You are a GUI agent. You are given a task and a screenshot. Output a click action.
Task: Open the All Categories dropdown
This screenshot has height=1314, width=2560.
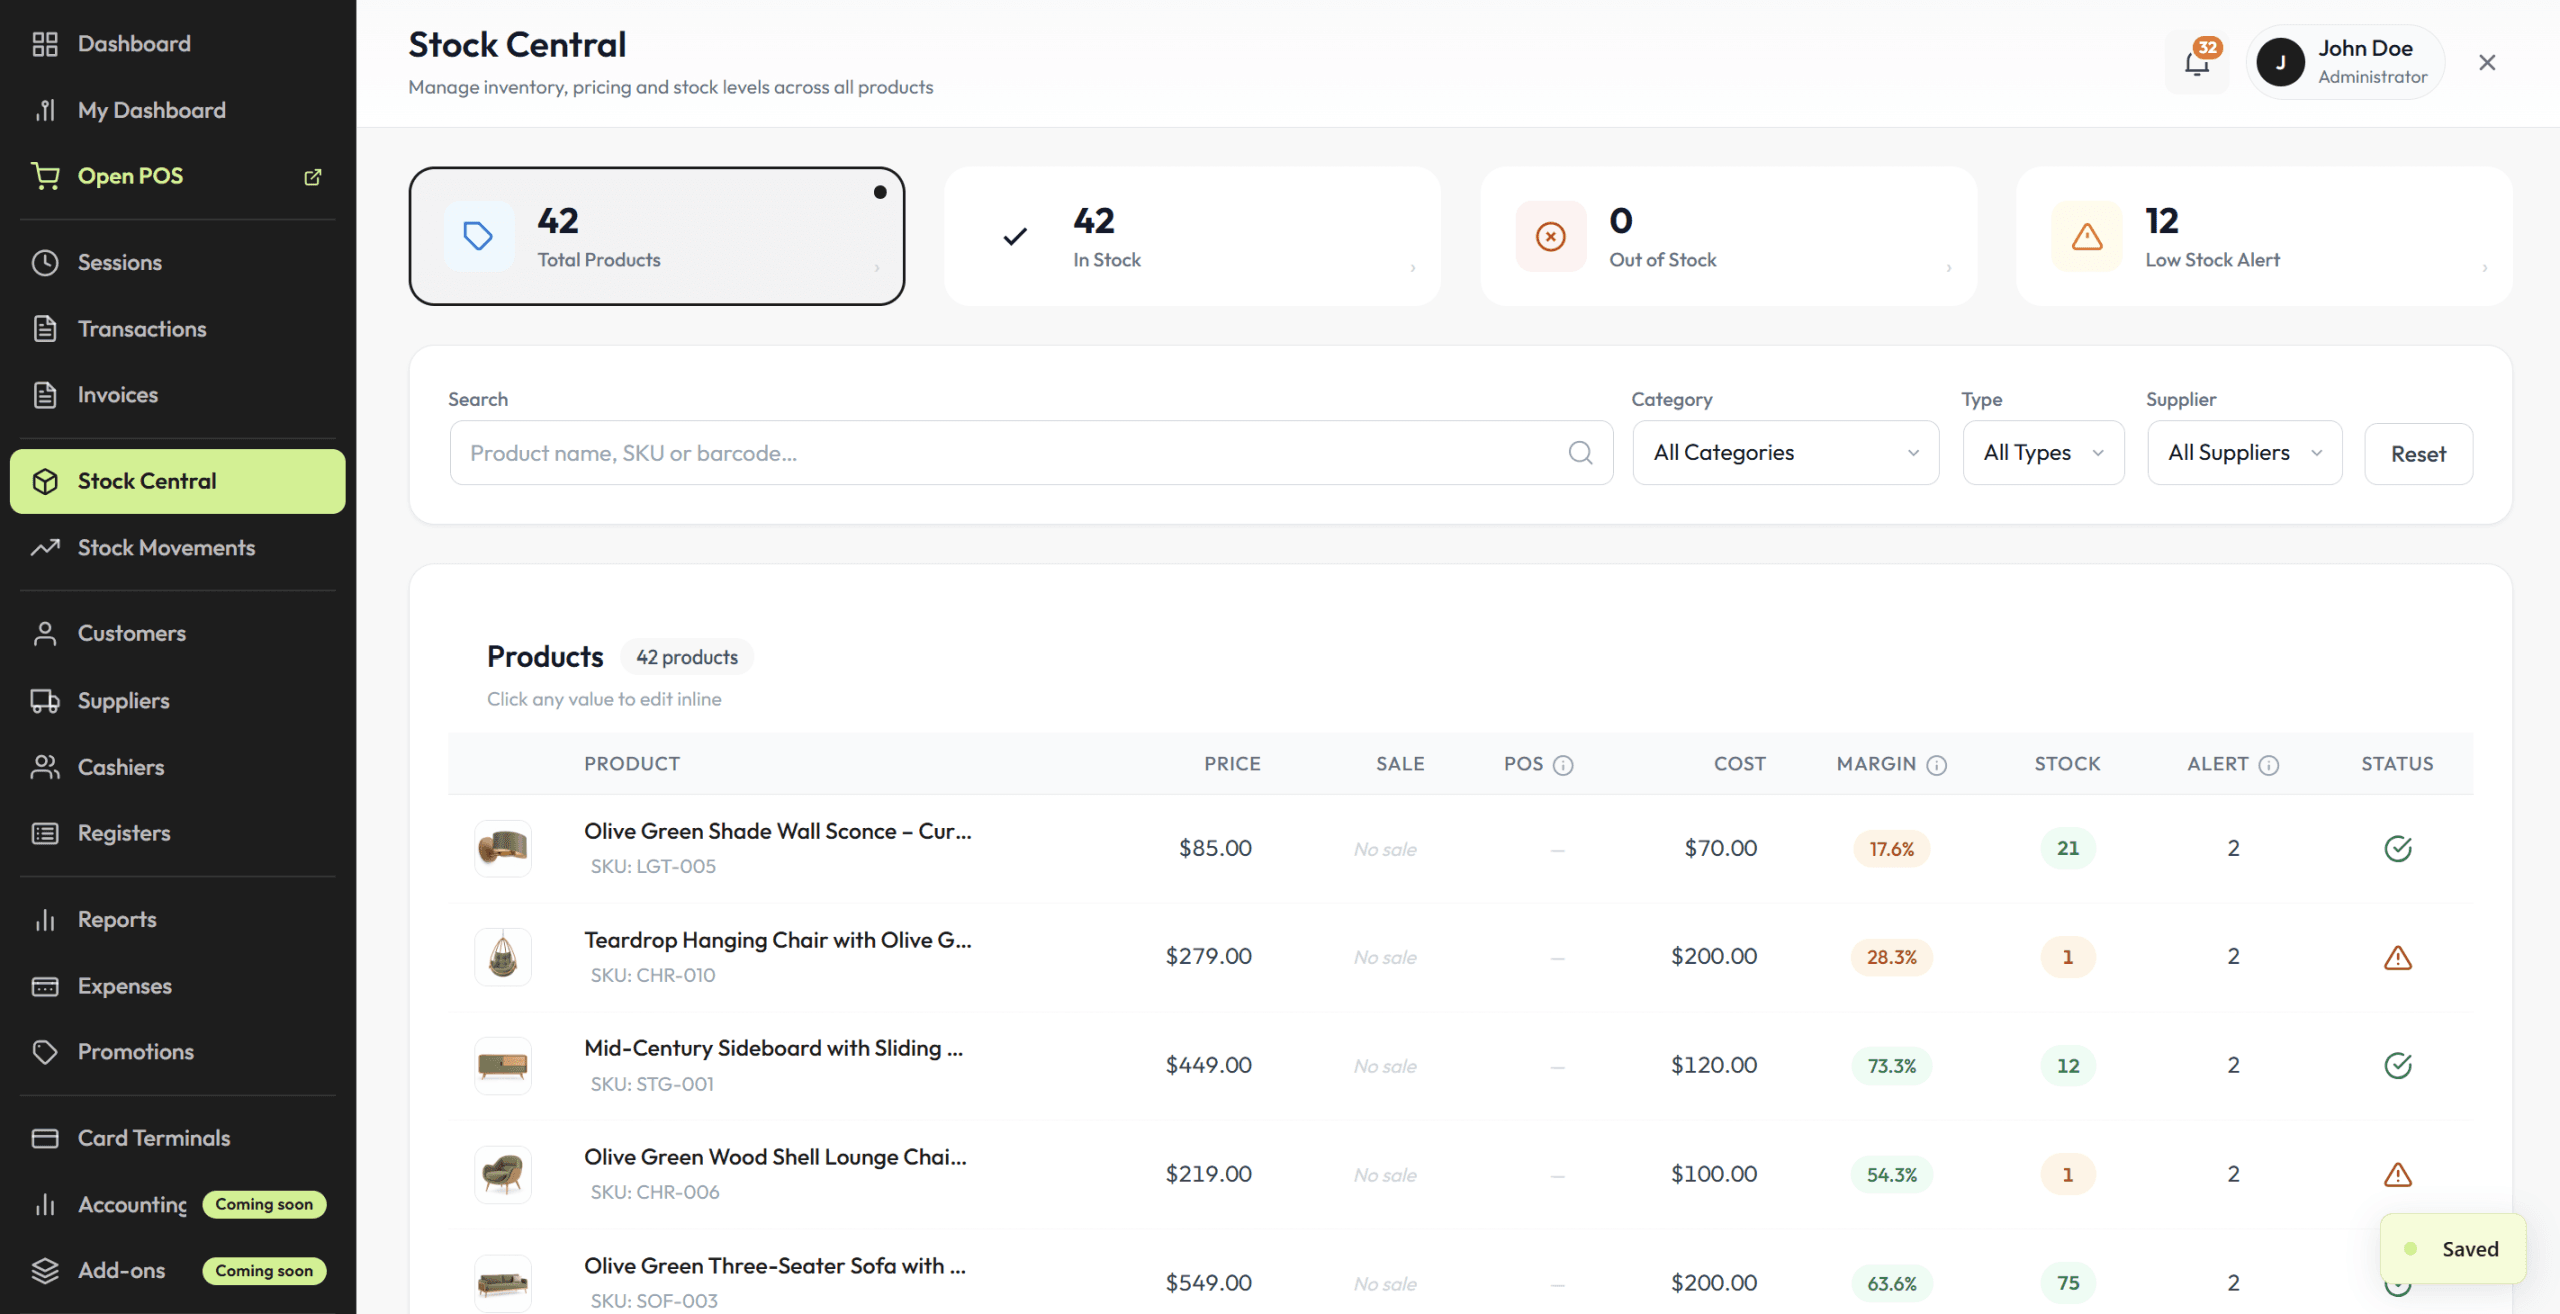click(x=1785, y=453)
